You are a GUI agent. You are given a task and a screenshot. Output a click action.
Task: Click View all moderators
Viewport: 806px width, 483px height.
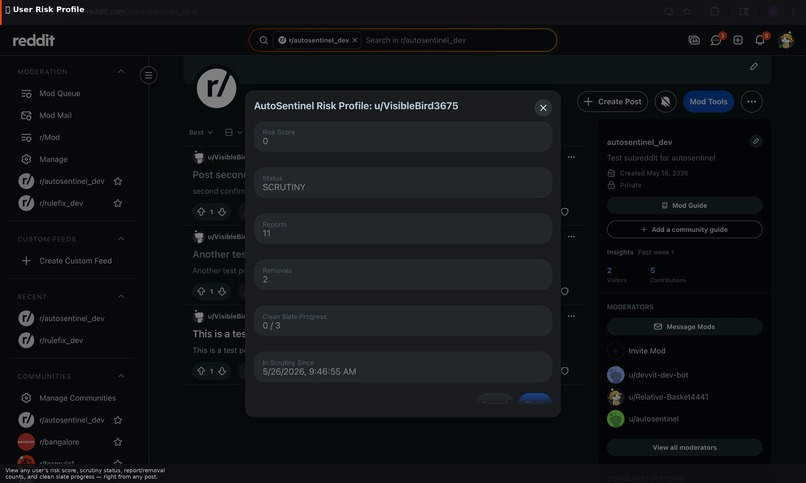click(x=684, y=448)
